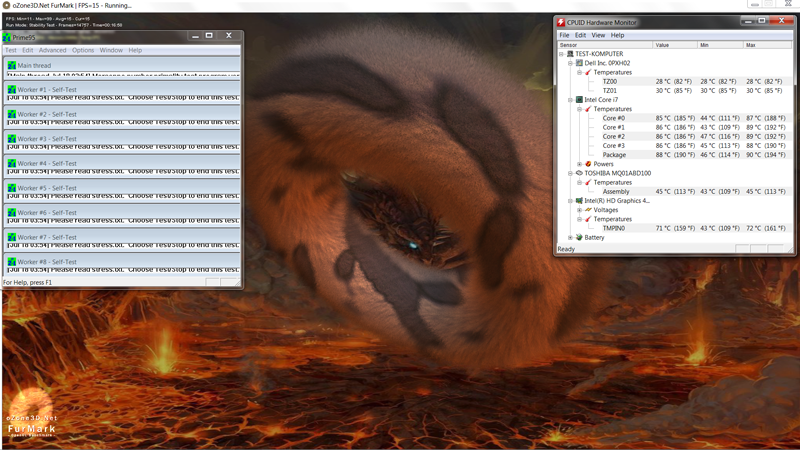Click 'For Help, press F1' status text
The height and width of the screenshot is (450, 800).
pos(28,282)
